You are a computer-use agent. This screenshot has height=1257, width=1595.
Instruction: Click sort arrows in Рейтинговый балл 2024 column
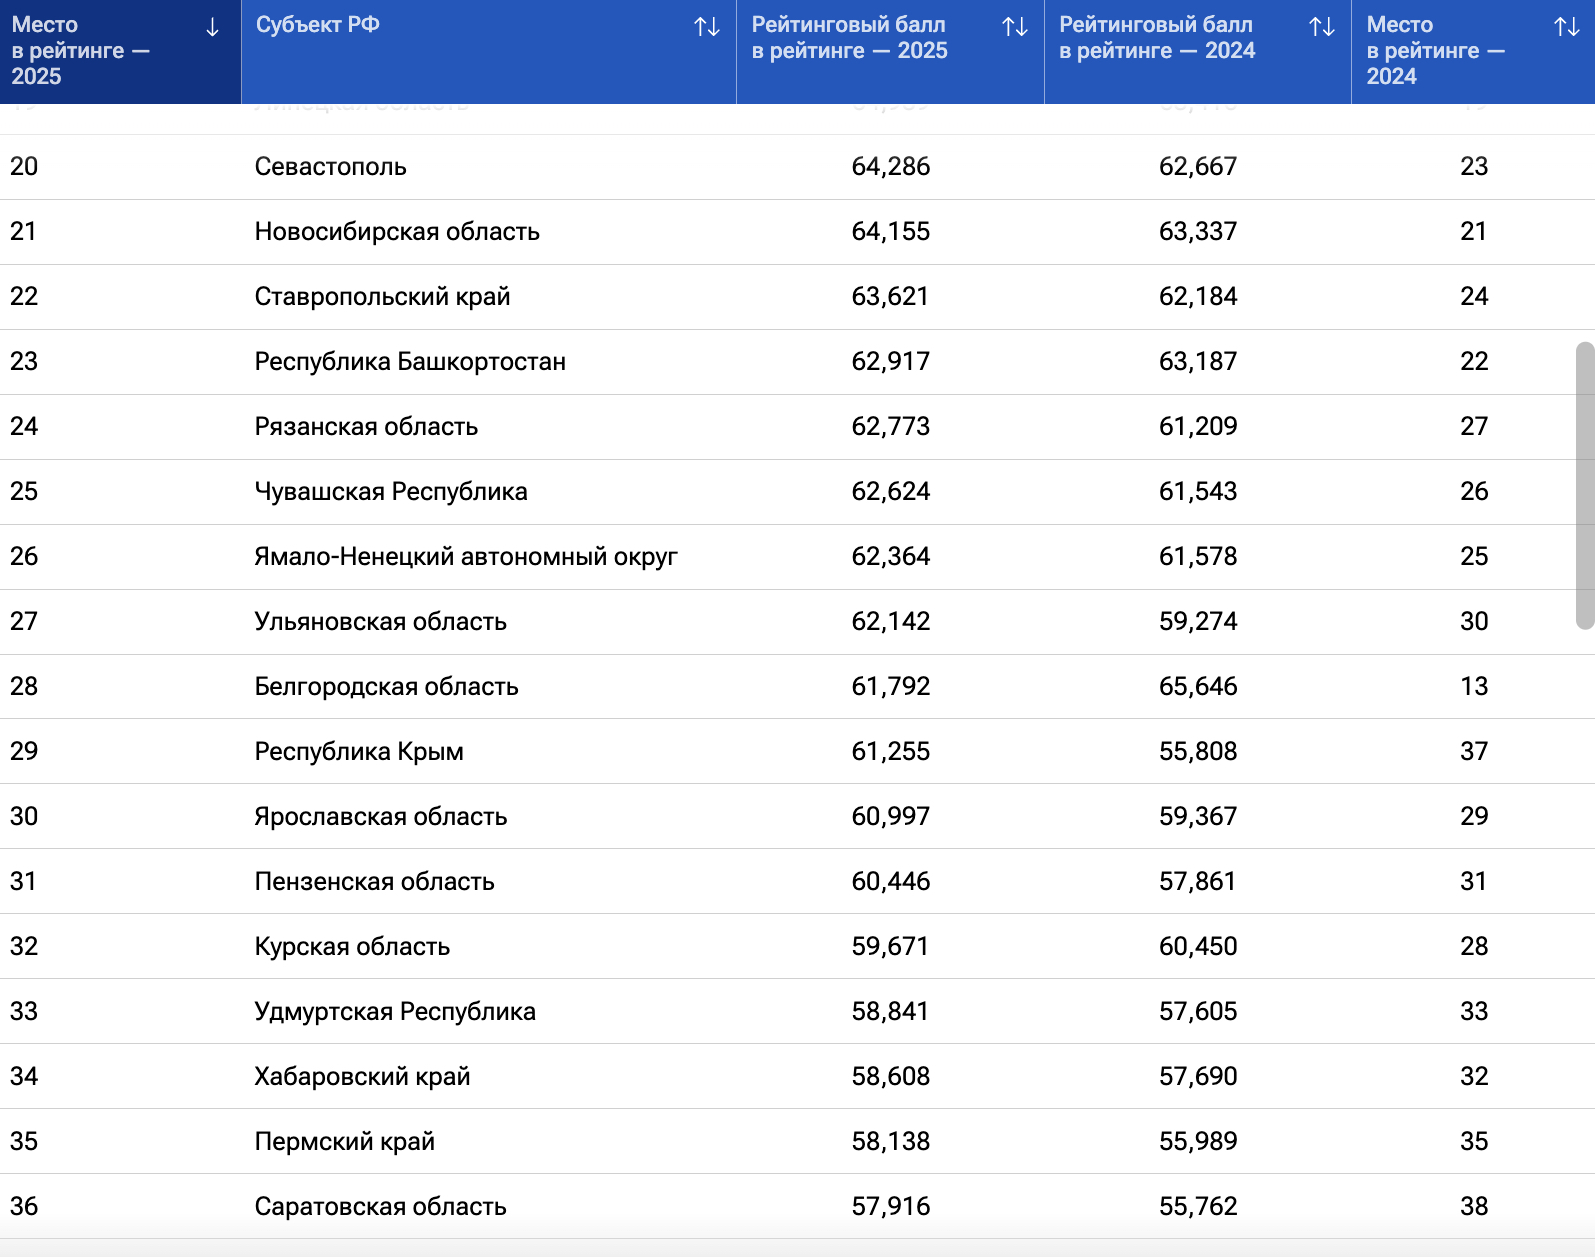pyautogui.click(x=1322, y=27)
